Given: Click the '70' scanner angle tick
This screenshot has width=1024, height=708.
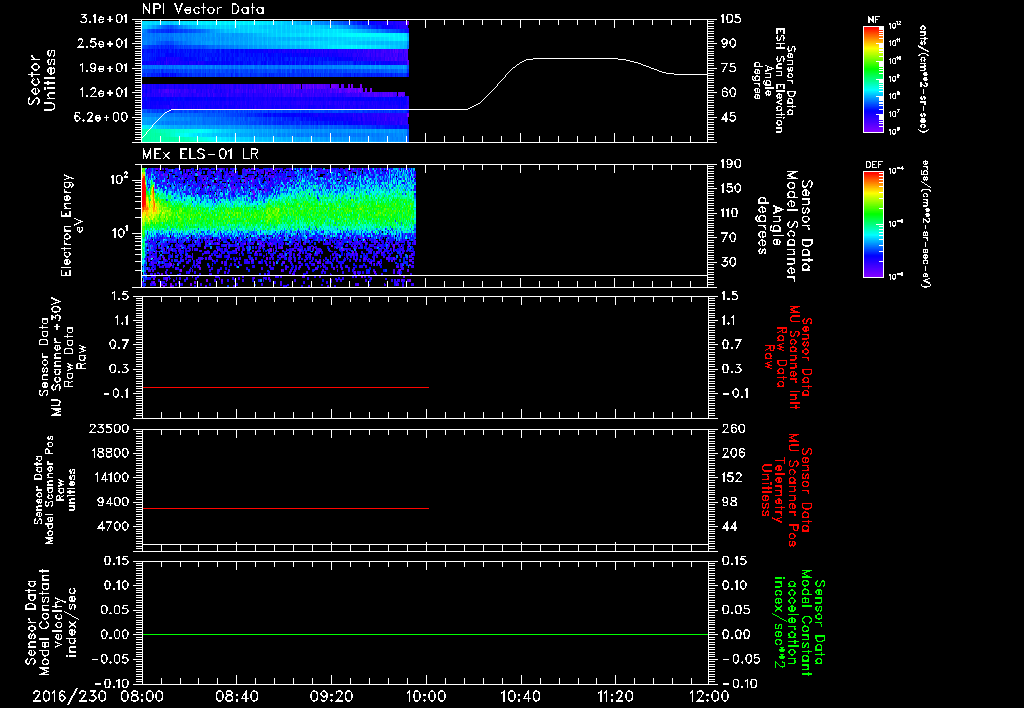Looking at the screenshot, I should pos(728,238).
